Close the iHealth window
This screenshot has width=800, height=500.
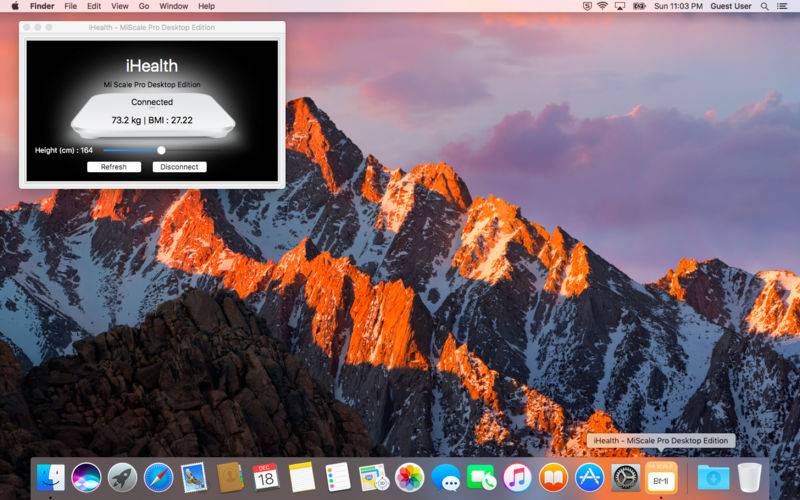(x=27, y=28)
